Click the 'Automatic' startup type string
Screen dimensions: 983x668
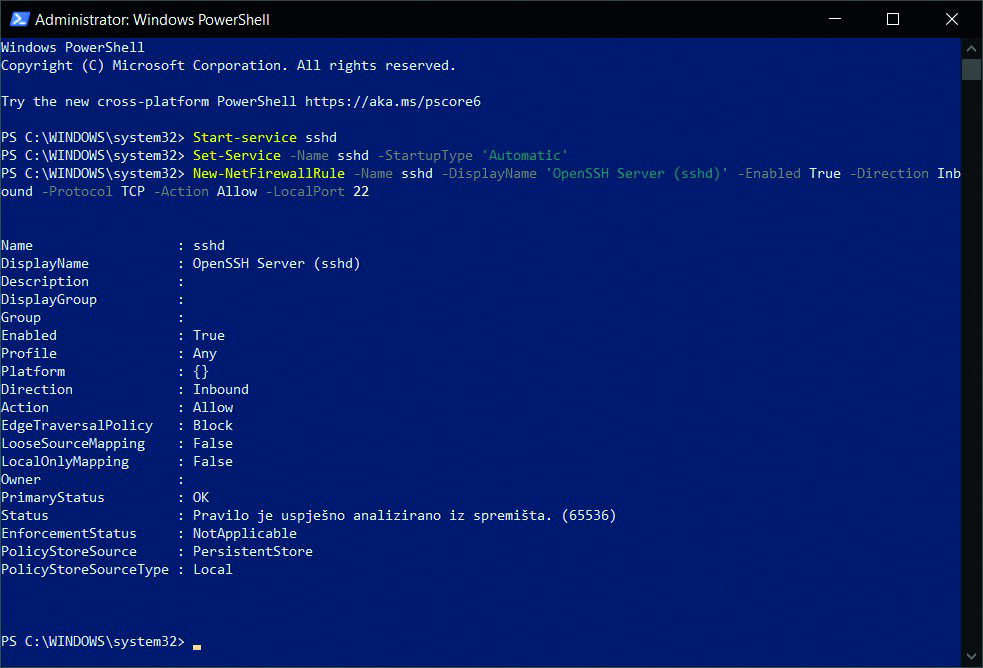pos(528,155)
